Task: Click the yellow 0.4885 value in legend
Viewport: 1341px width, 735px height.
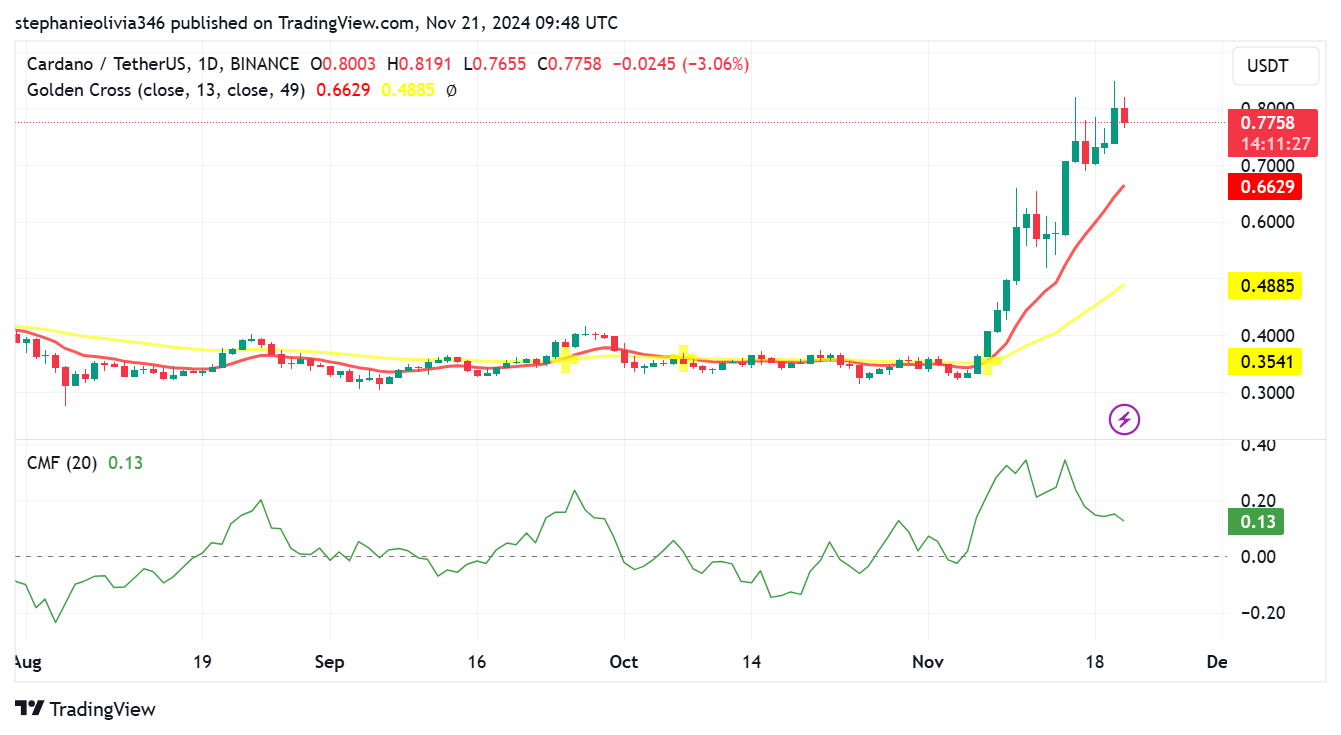Action: (x=409, y=90)
